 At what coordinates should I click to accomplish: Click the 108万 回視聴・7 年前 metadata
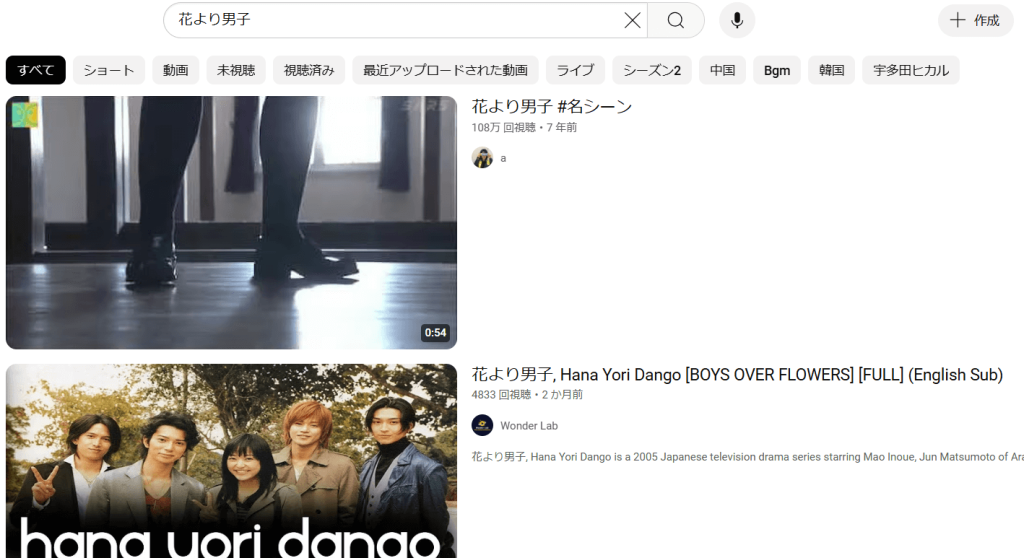click(524, 127)
